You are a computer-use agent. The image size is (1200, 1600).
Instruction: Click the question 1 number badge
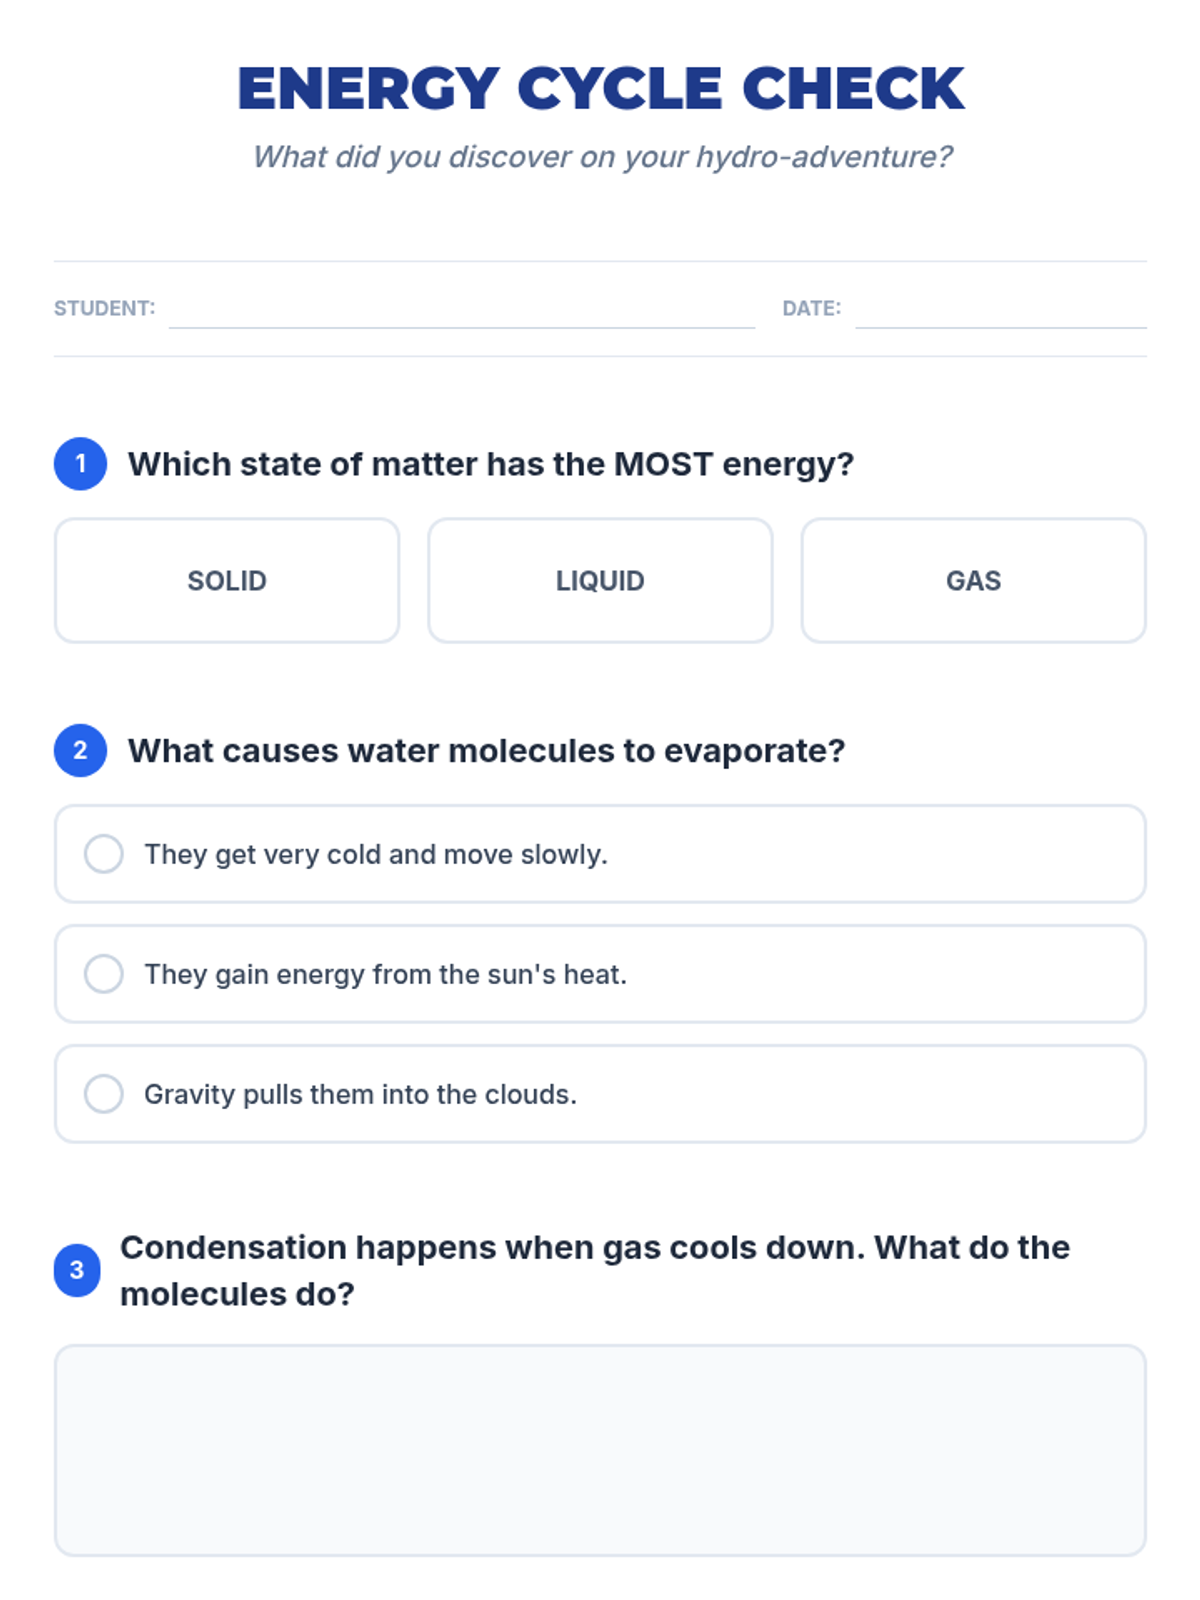80,464
